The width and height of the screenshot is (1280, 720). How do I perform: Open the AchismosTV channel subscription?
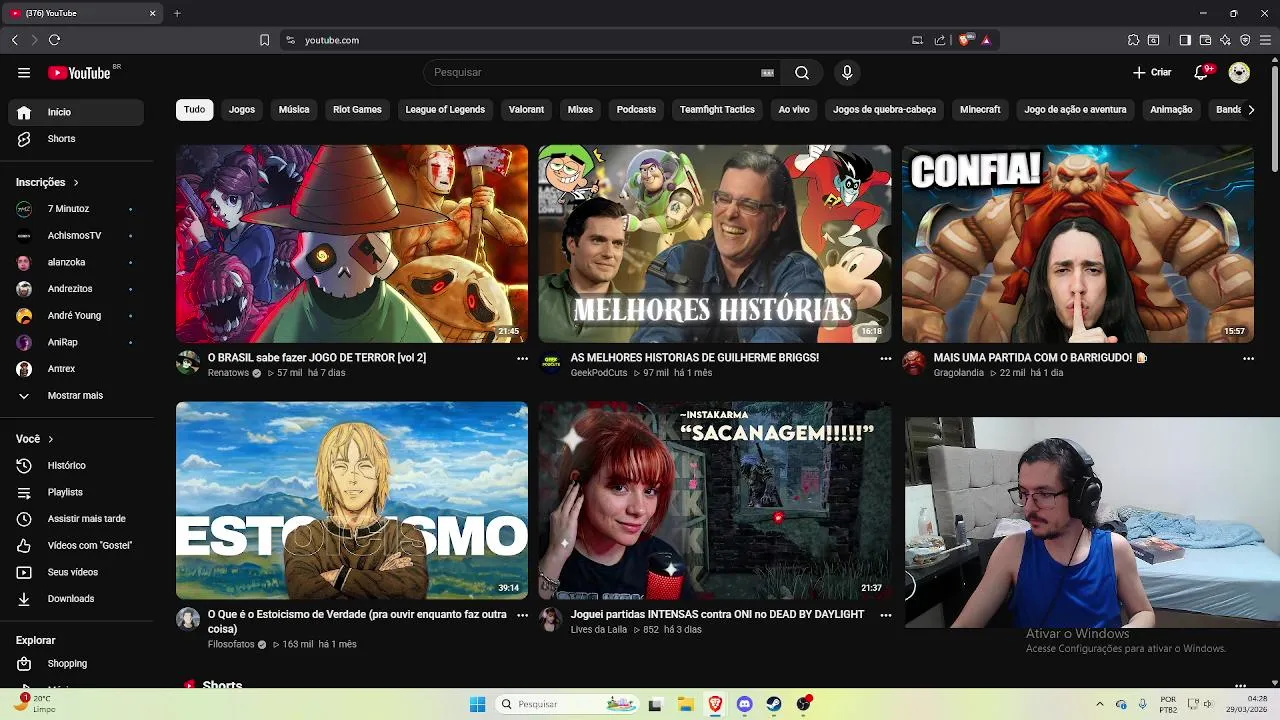click(x=76, y=235)
